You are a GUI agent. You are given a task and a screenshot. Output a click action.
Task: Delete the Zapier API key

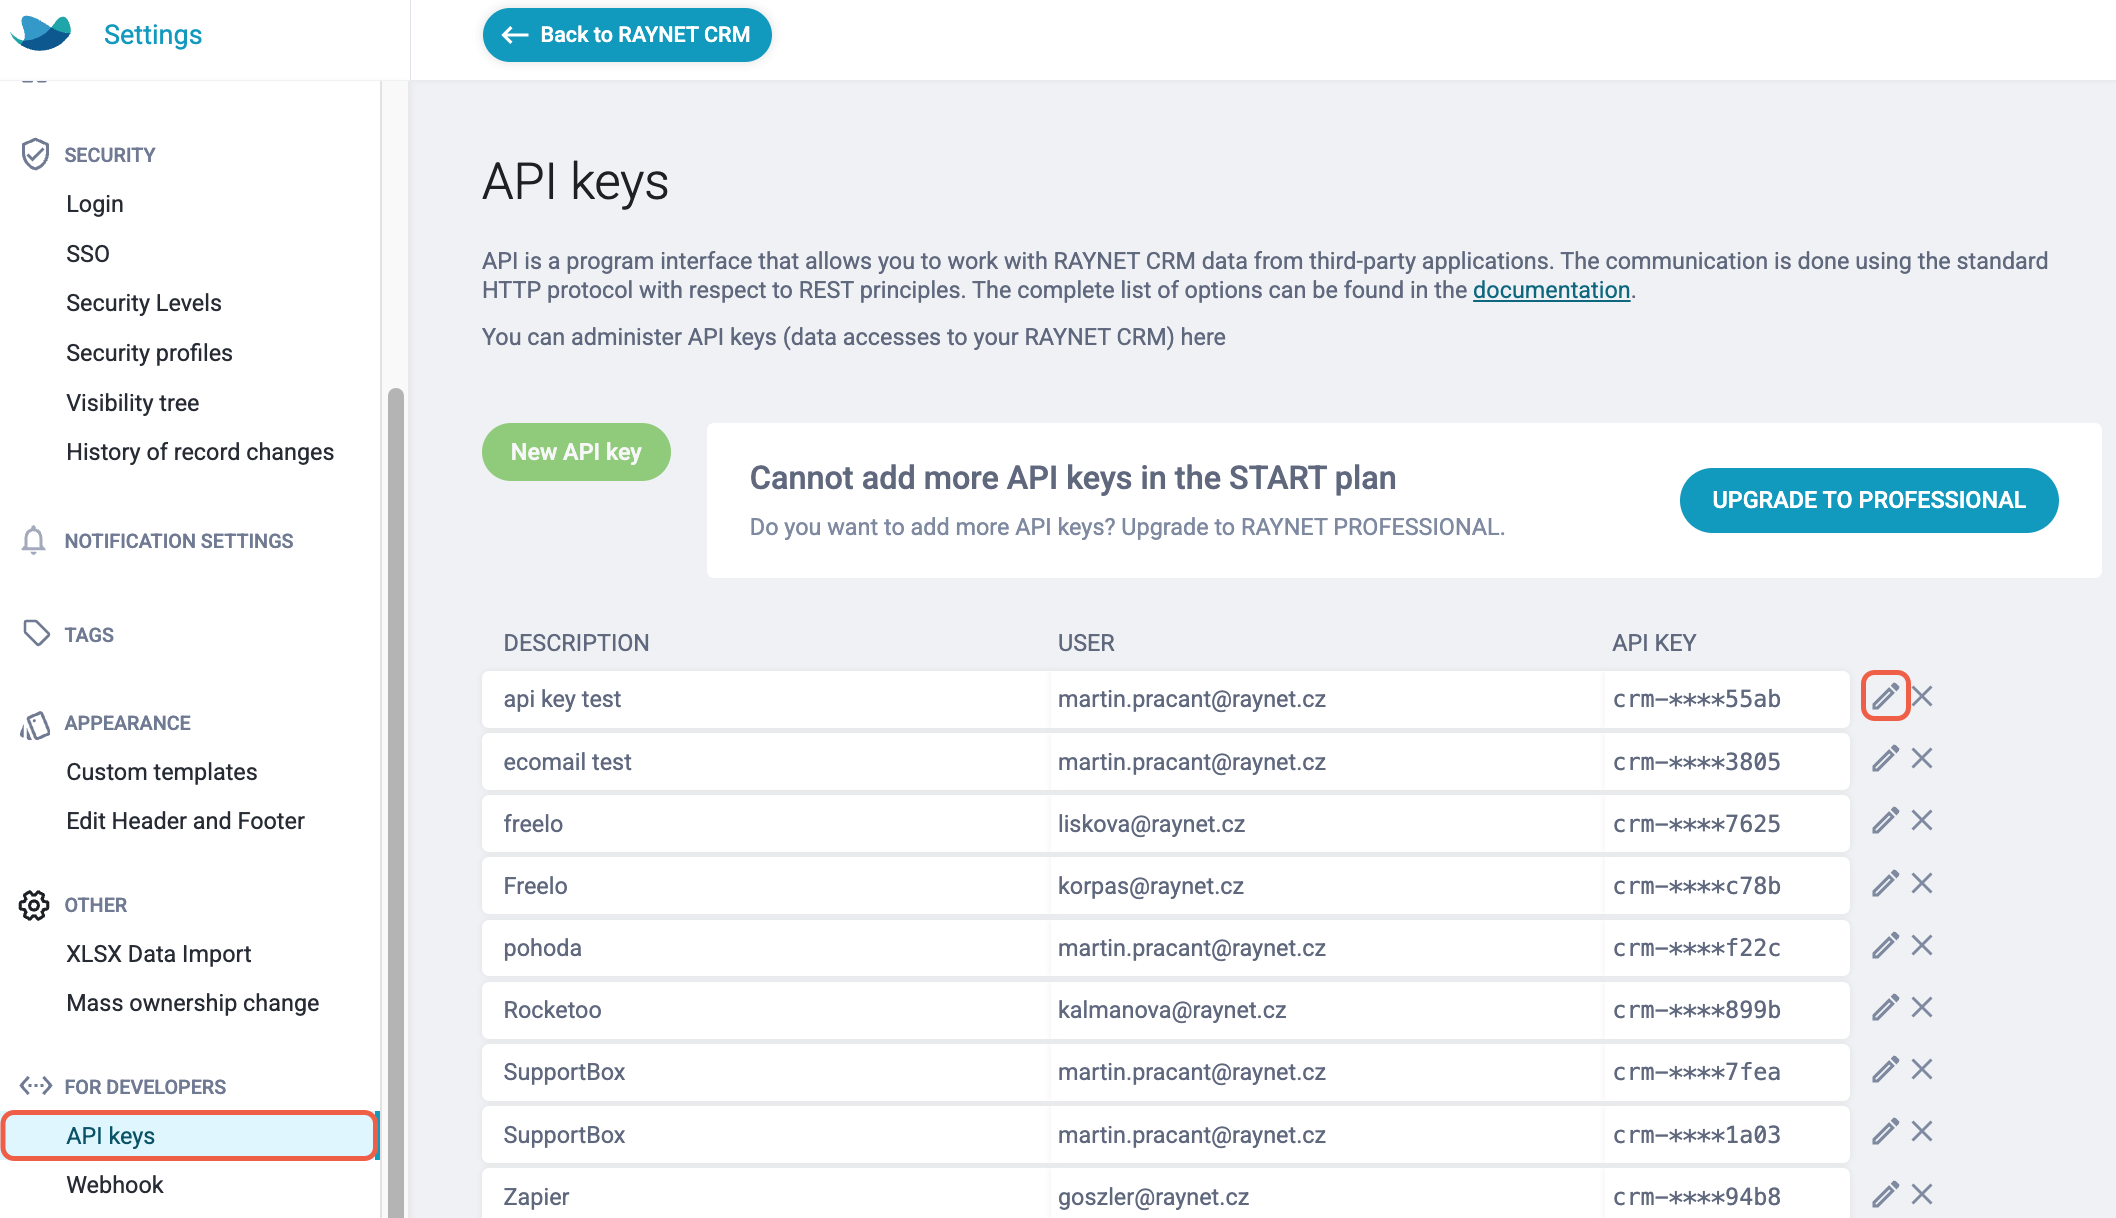(x=1922, y=1195)
